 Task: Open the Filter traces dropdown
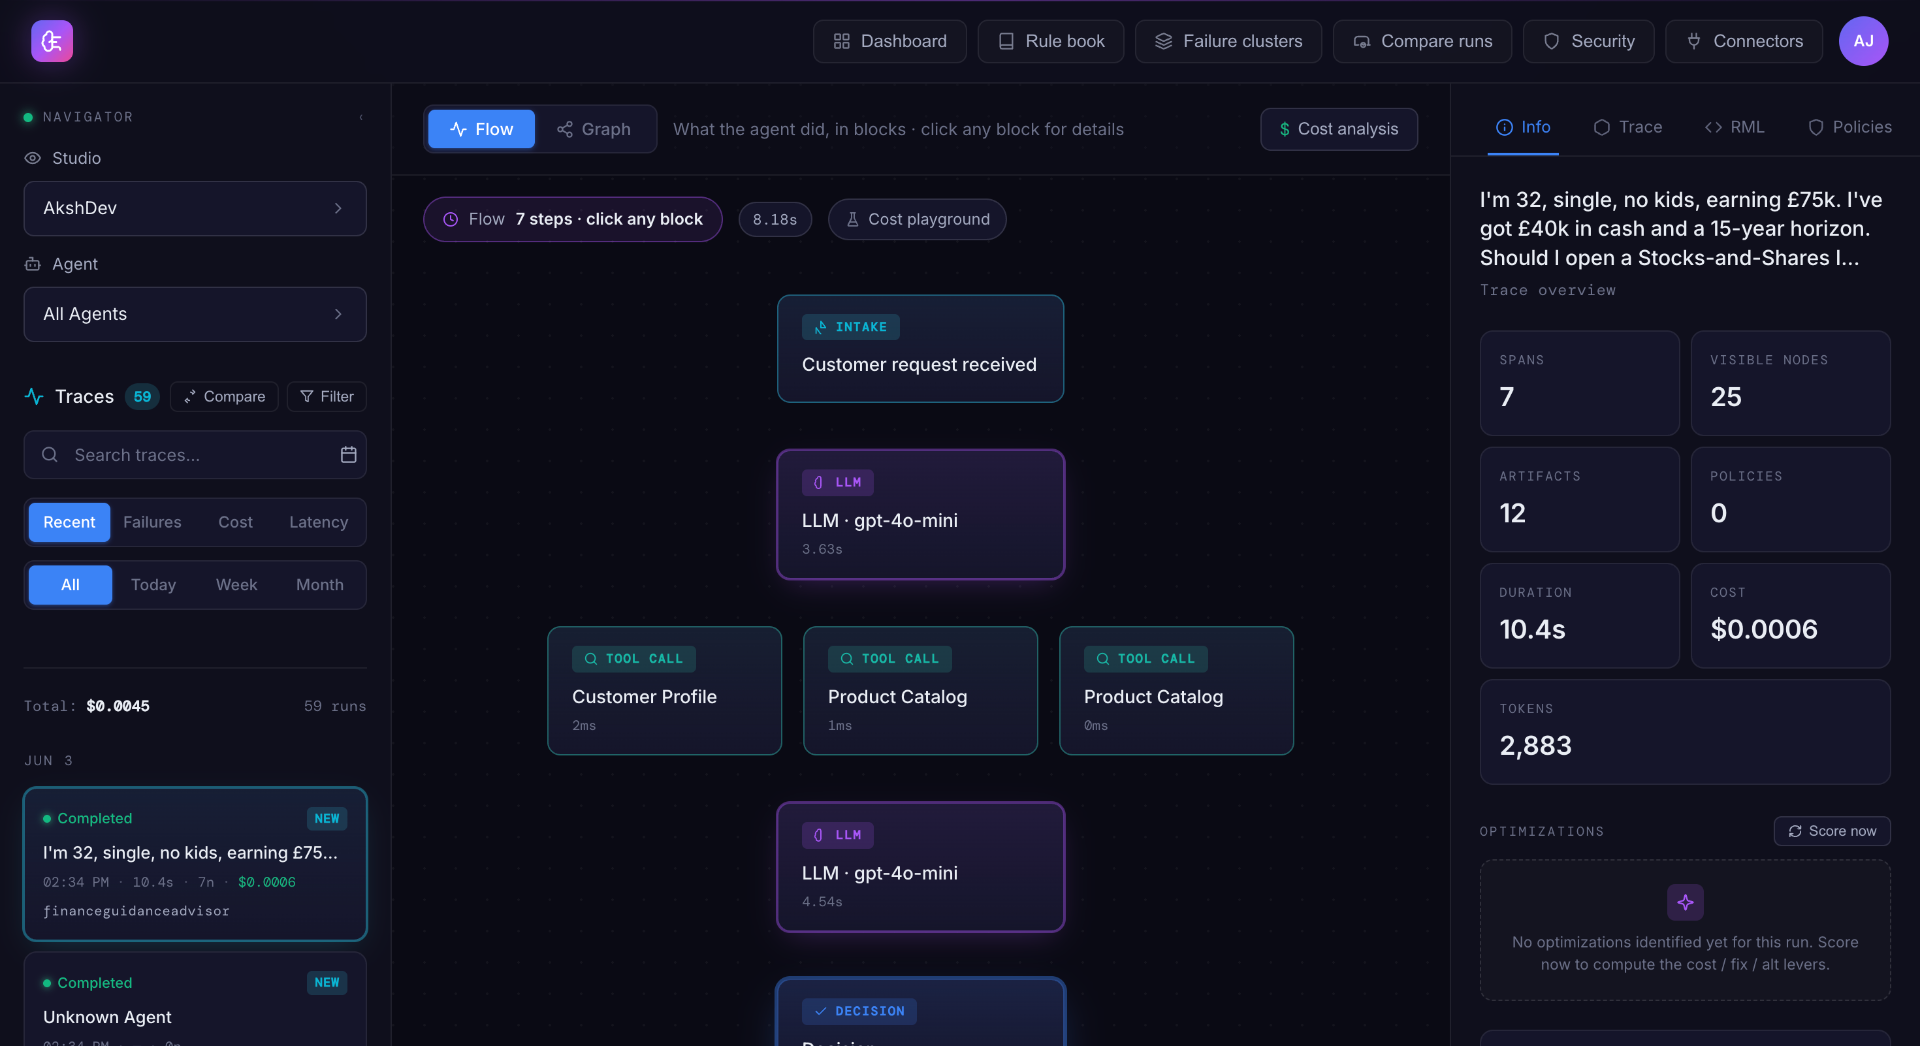[327, 397]
